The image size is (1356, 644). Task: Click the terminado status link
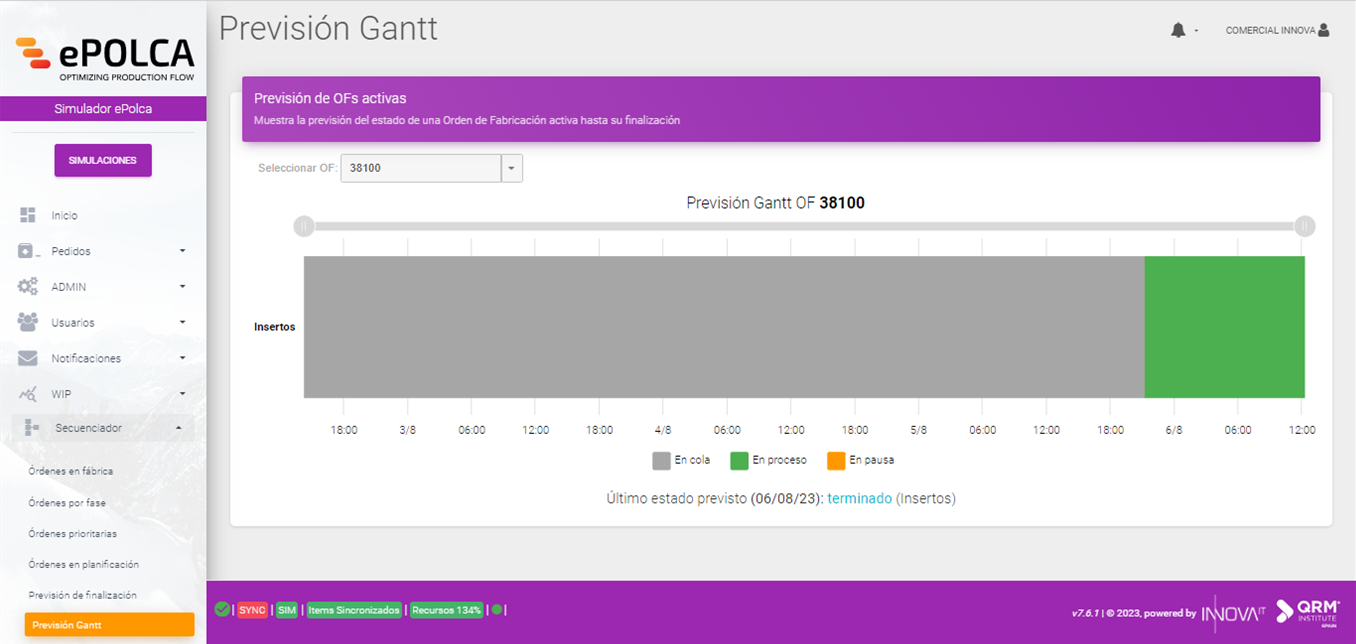[x=859, y=497]
